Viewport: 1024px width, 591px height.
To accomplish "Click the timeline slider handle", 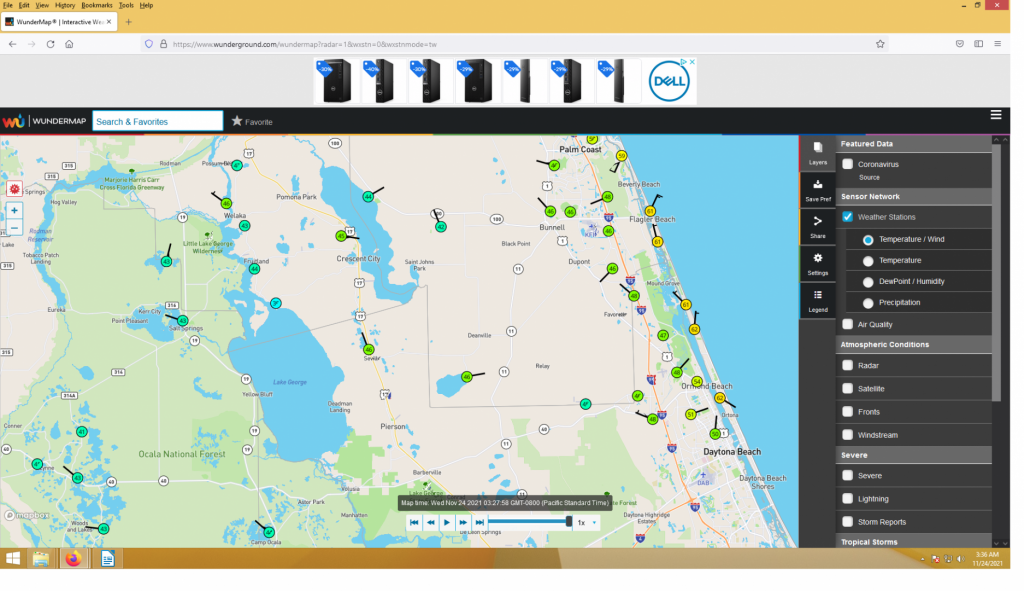I will point(569,521).
